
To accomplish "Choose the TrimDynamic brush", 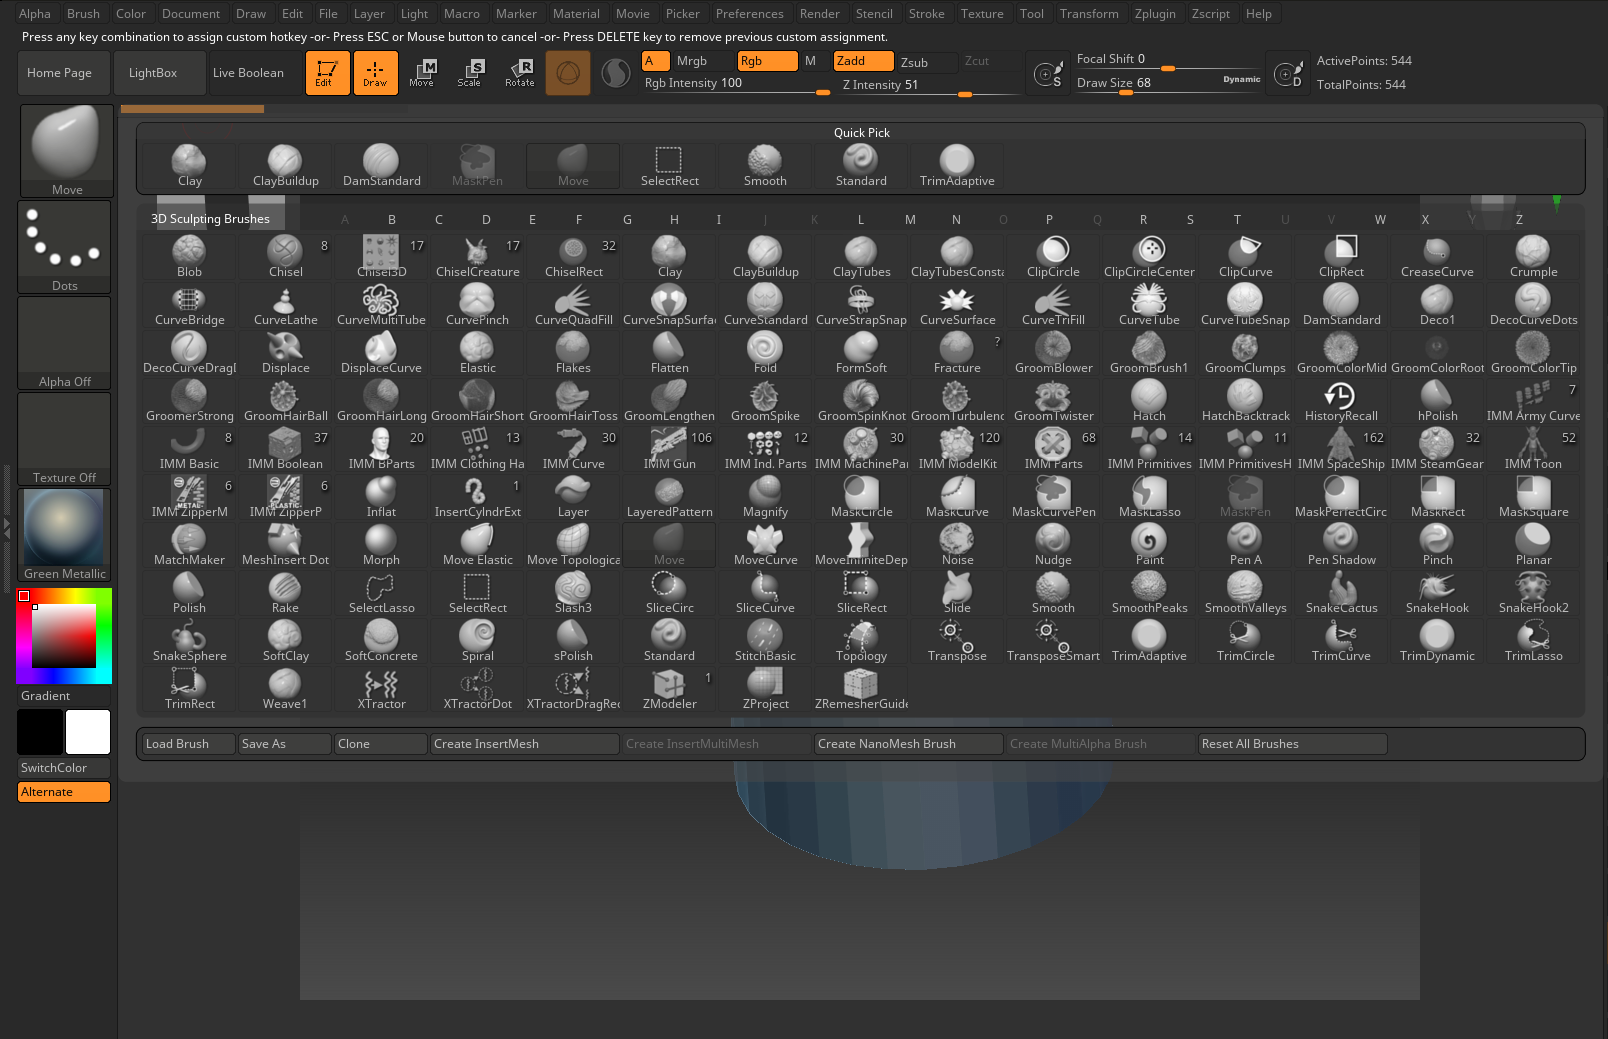I will [x=1437, y=641].
